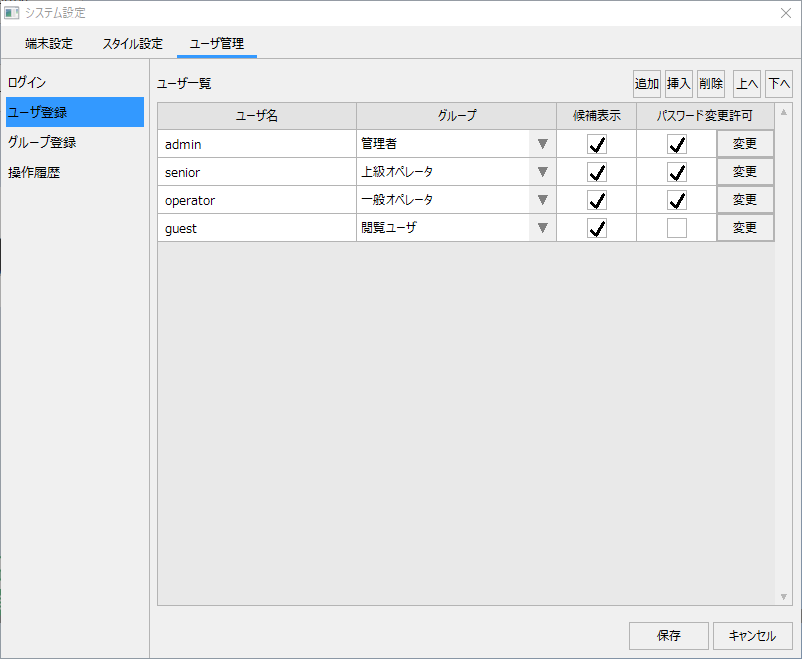Click the 削除 button to delete a user
Image resolution: width=802 pixels, height=659 pixels.
[711, 83]
